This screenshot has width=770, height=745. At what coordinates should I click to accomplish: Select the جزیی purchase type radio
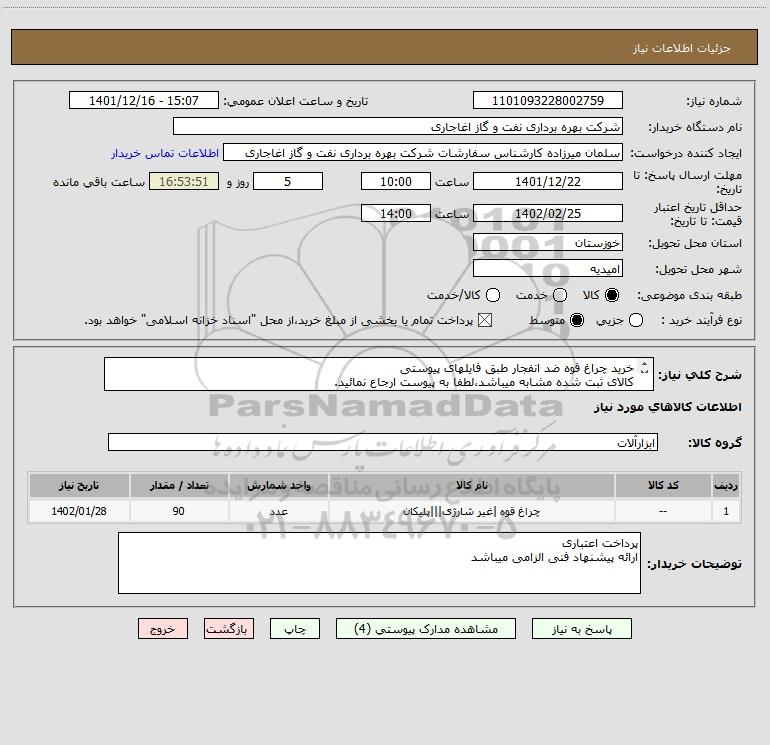635,320
